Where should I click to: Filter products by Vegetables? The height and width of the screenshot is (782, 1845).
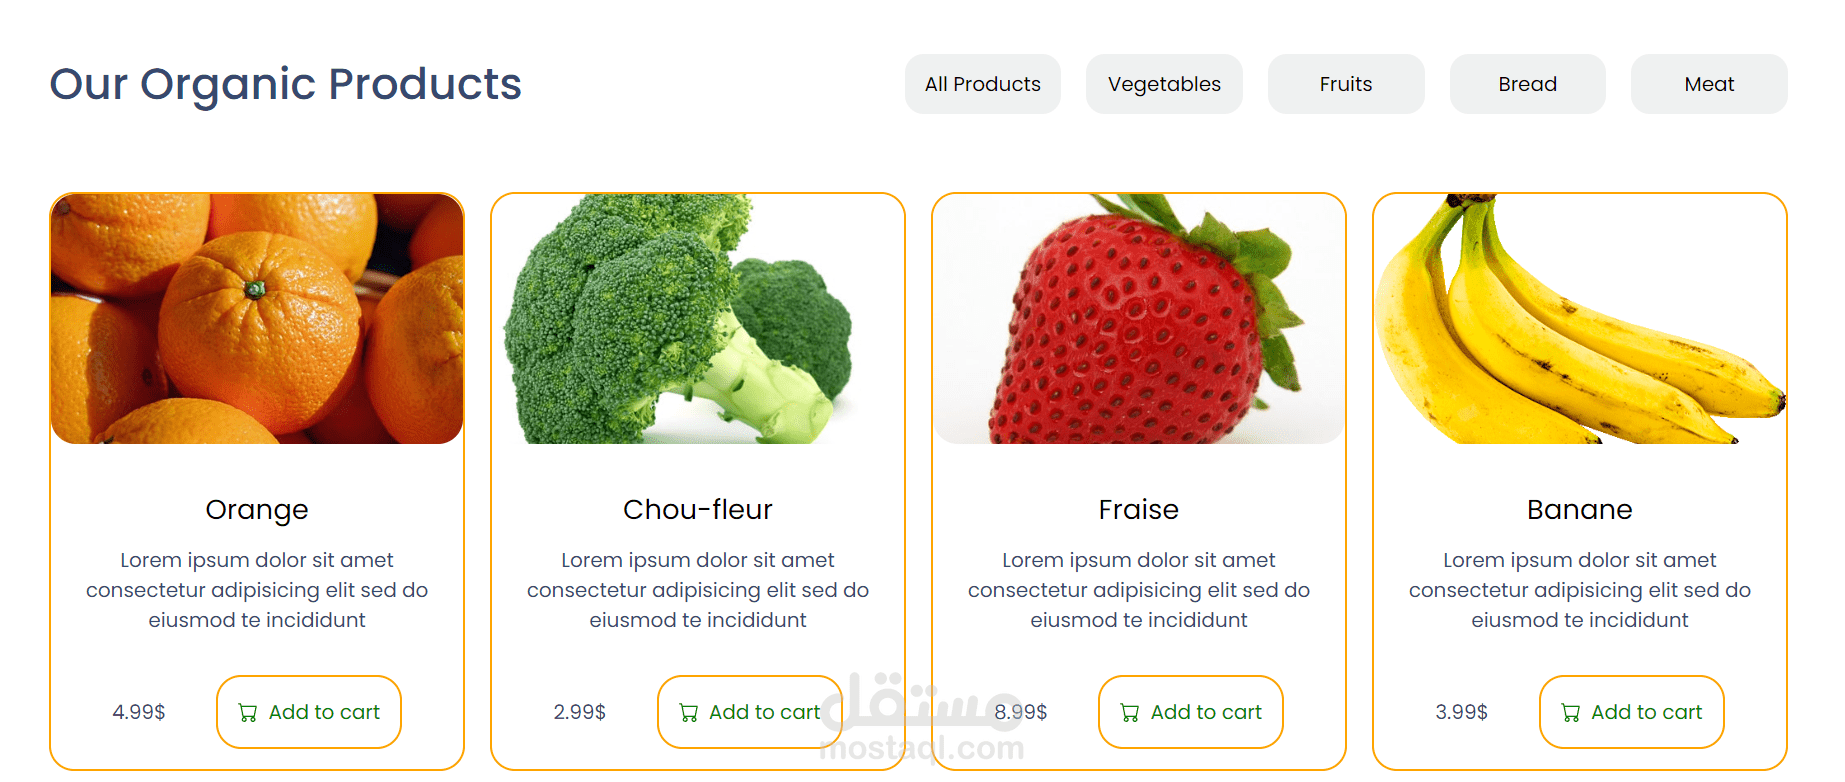1164,84
